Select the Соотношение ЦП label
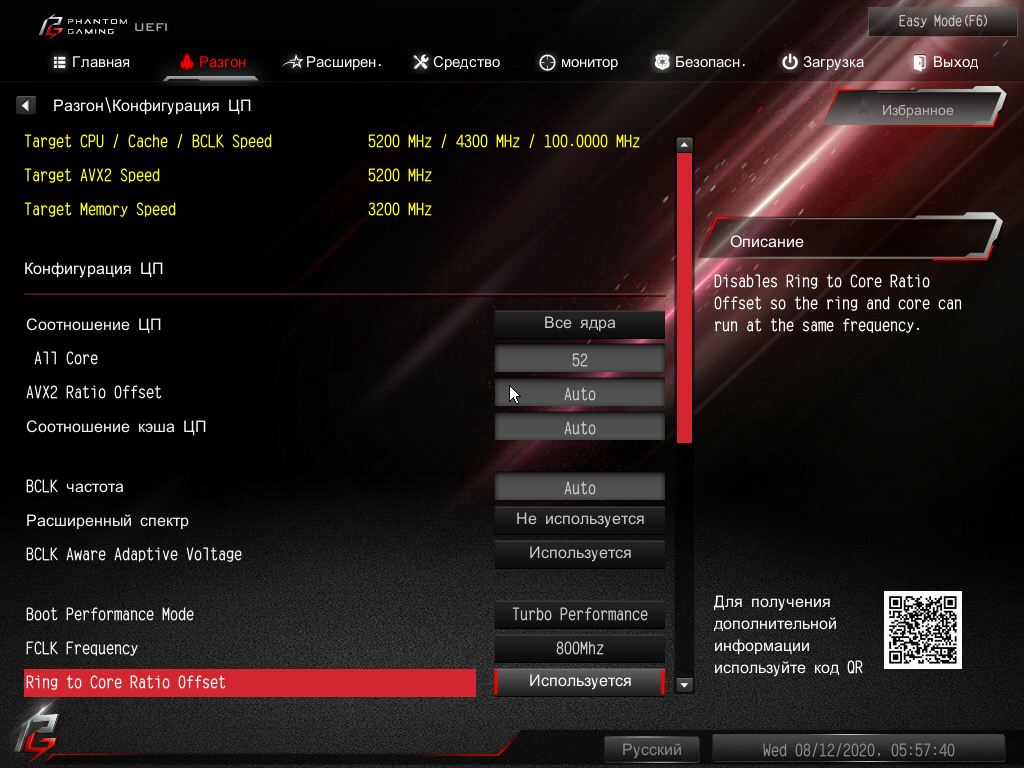This screenshot has width=1024, height=768. [x=93, y=325]
